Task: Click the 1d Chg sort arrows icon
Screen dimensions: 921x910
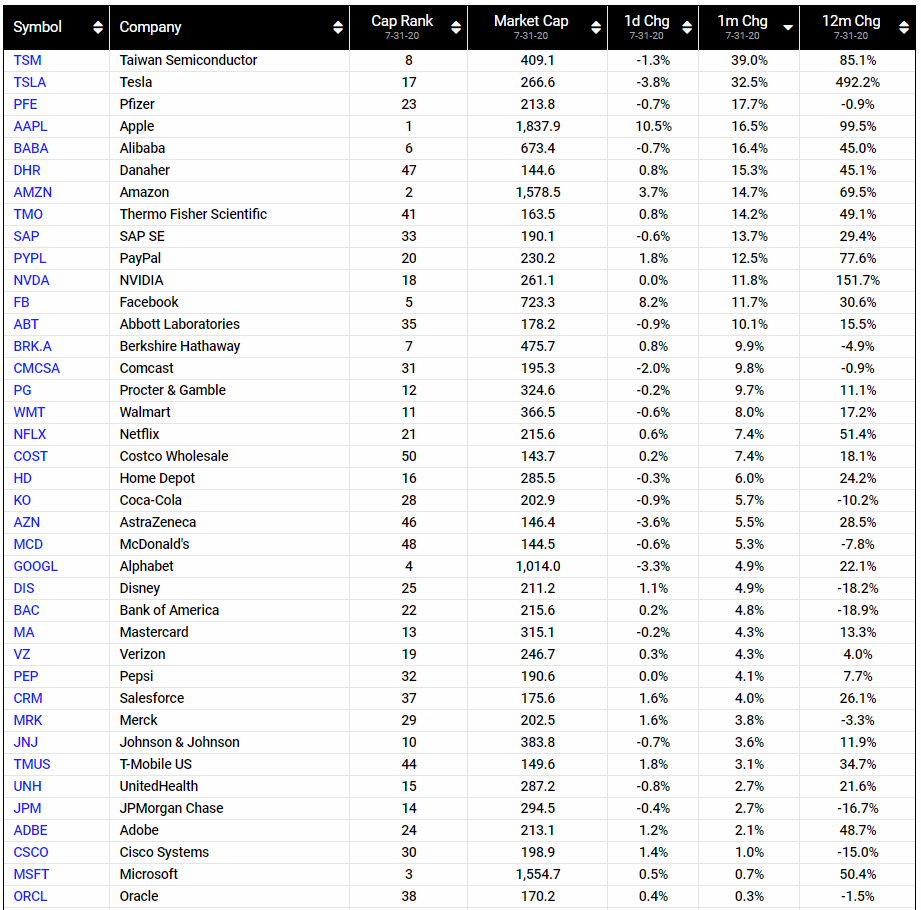Action: (689, 27)
